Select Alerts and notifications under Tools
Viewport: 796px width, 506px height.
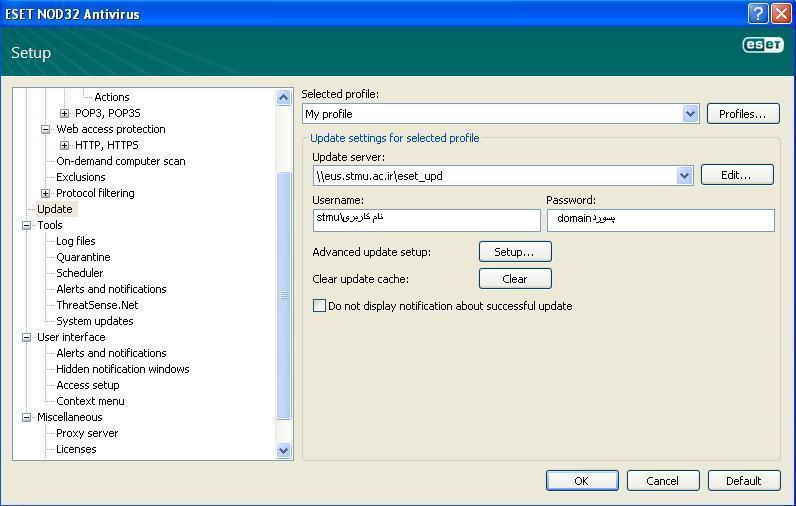[x=111, y=289]
